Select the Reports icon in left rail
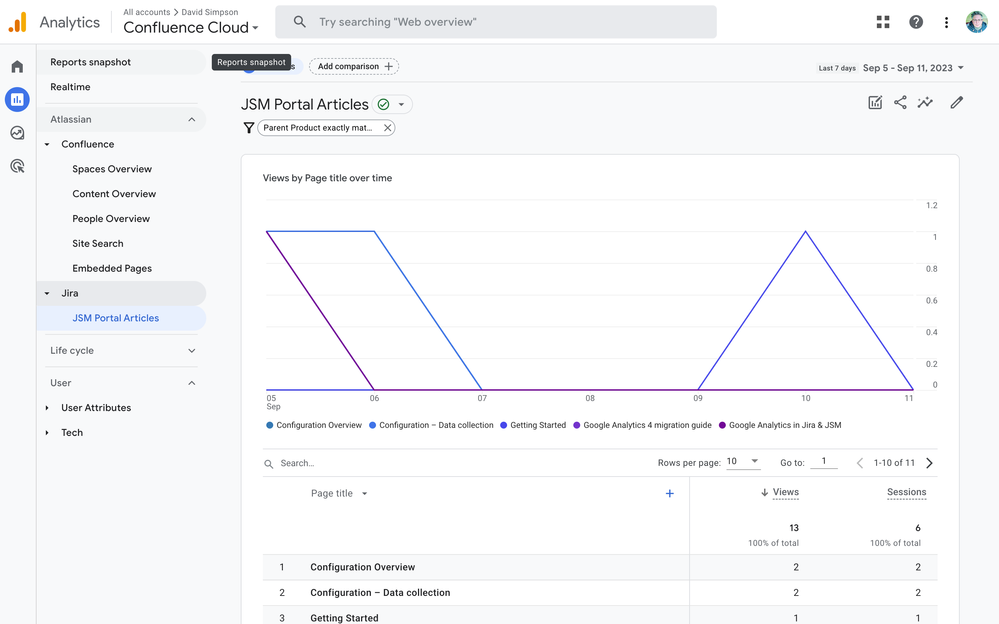 [x=17, y=99]
